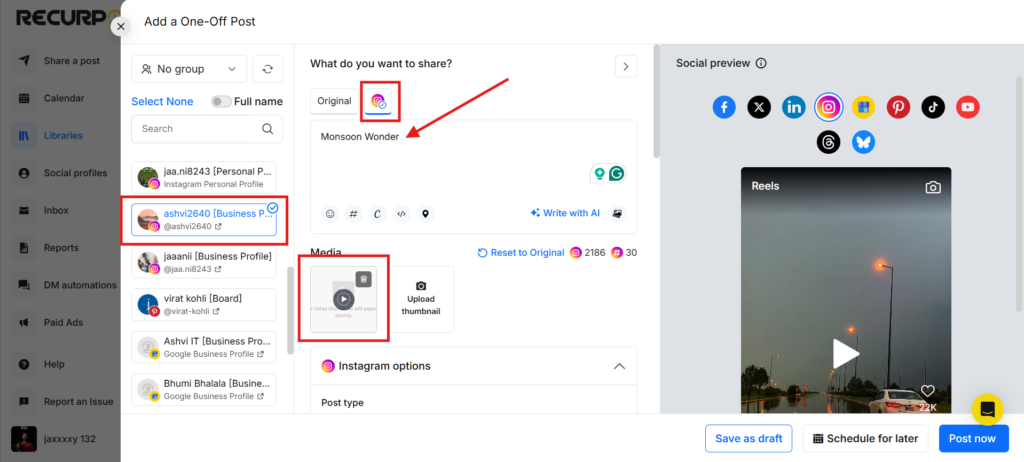Click the account Search field
The width and height of the screenshot is (1024, 462).
(x=207, y=129)
